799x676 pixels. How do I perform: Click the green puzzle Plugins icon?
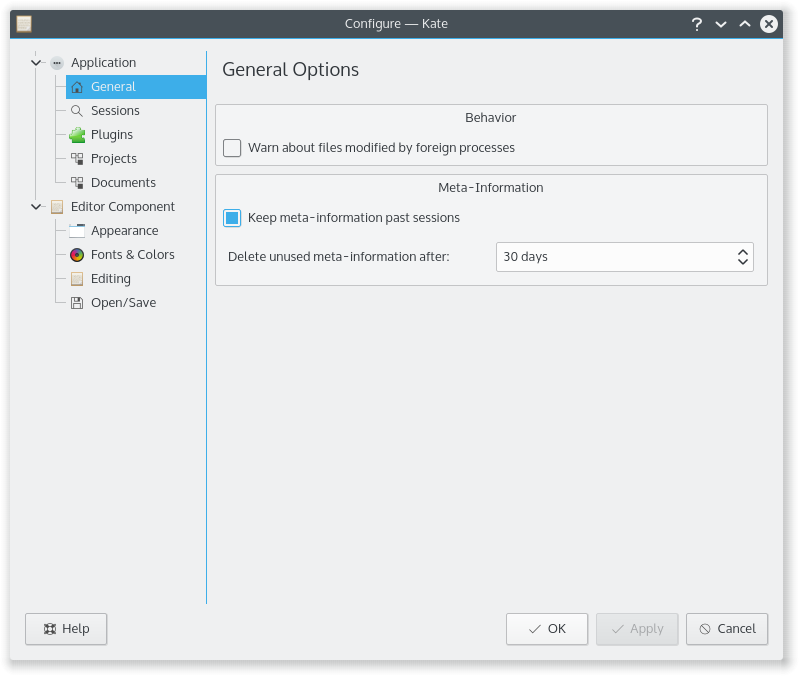click(x=77, y=135)
